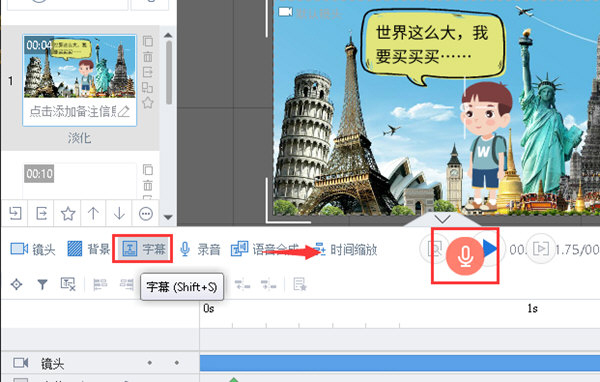Click the 字幕 subtitle toolbar button
Image resolution: width=600 pixels, height=382 pixels.
click(x=143, y=249)
